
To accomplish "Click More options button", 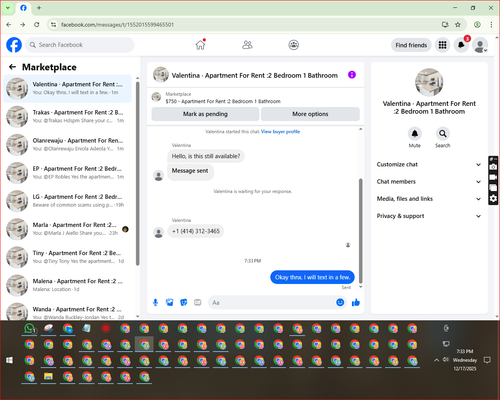I will tap(310, 114).
